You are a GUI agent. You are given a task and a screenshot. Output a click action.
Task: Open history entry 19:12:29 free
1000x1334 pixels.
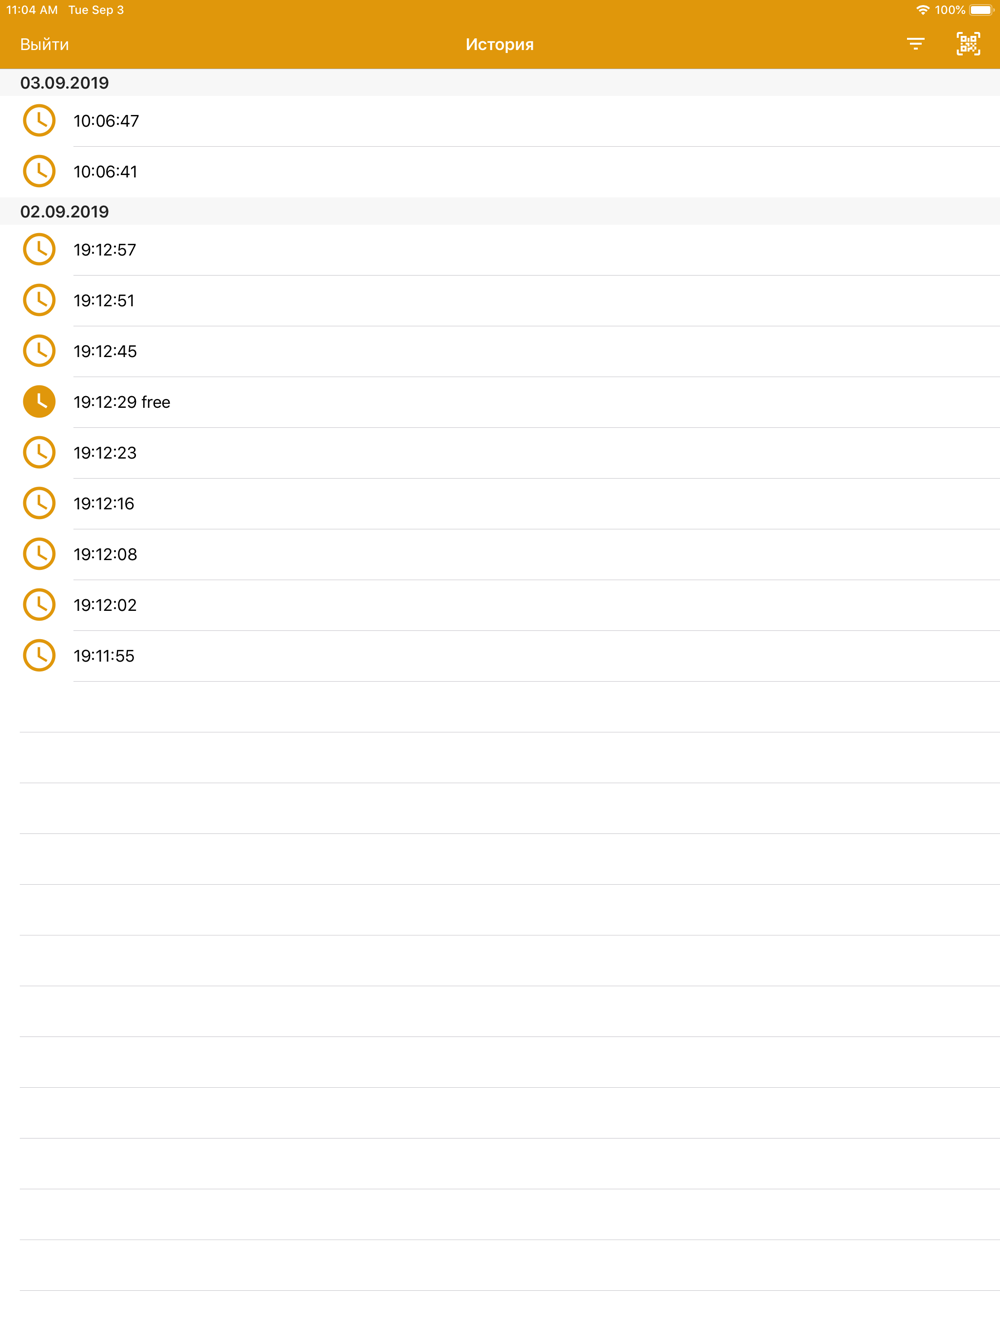coord(500,402)
